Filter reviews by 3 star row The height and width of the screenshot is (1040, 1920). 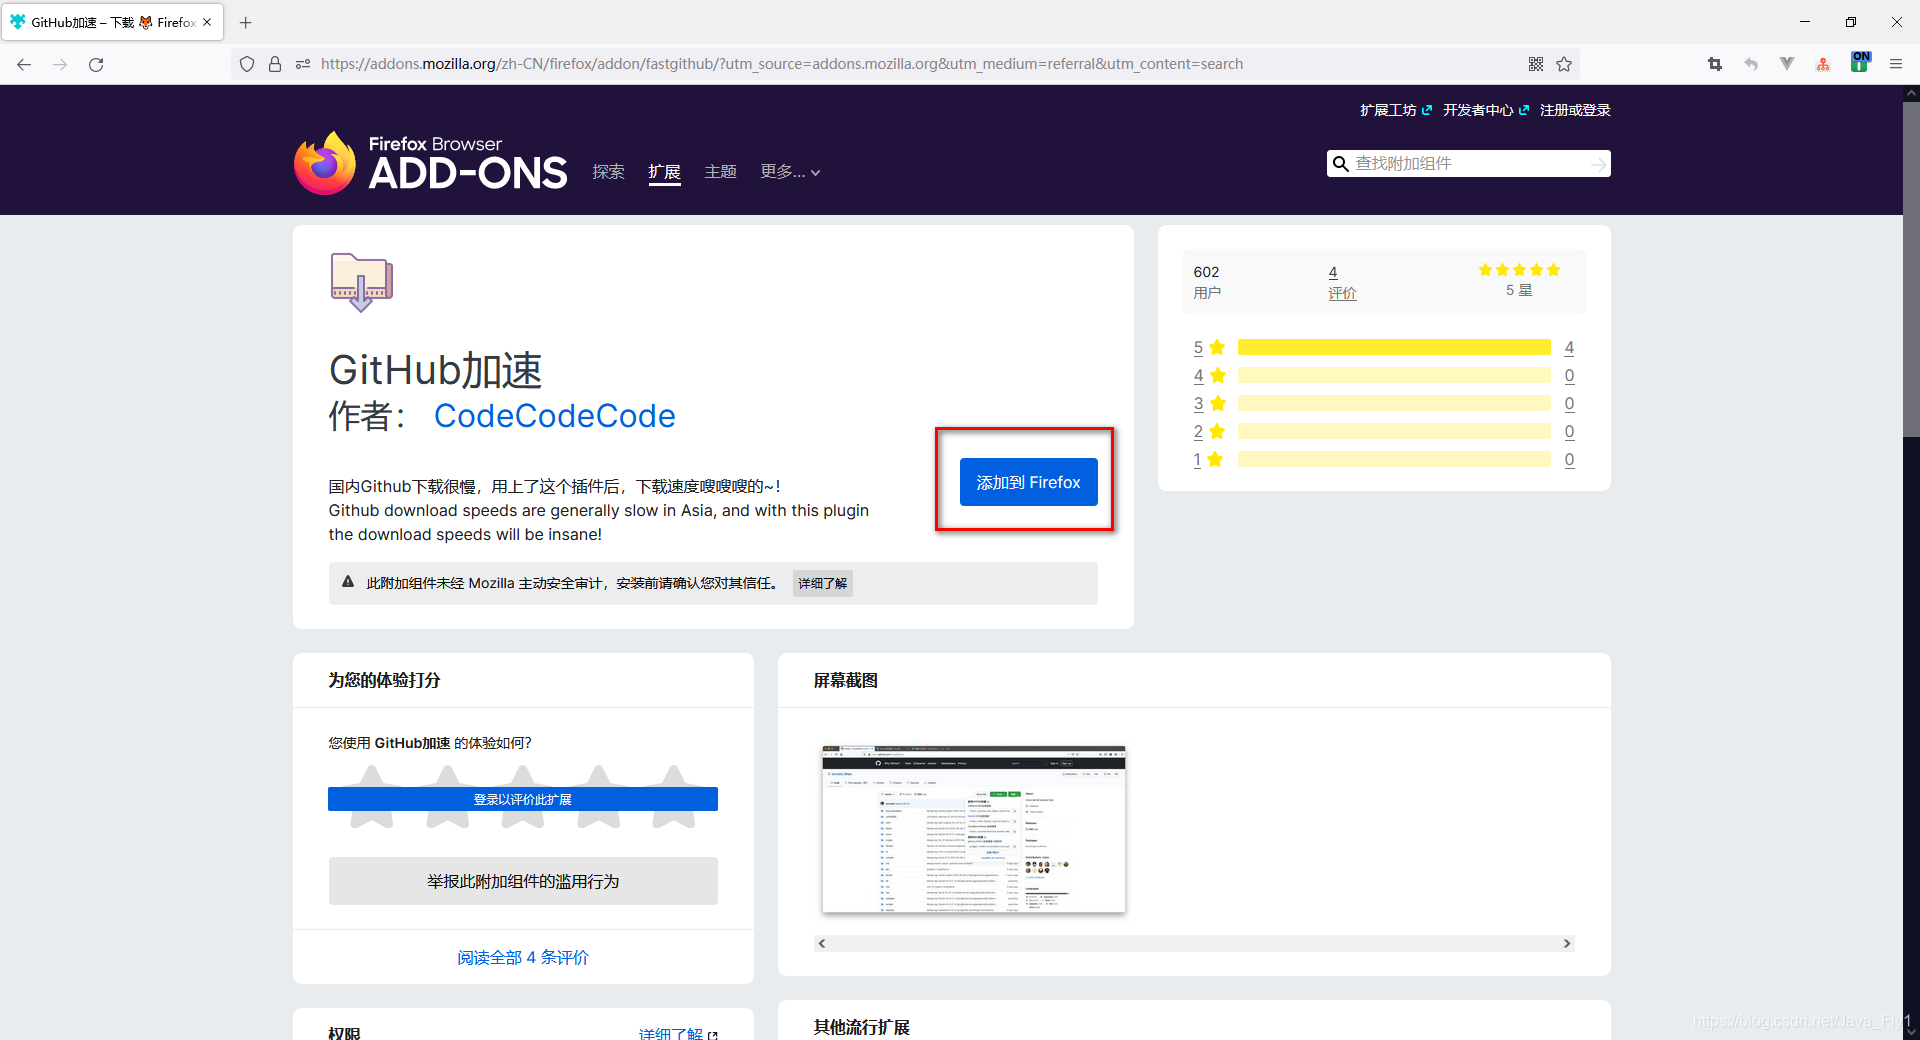tap(1384, 403)
